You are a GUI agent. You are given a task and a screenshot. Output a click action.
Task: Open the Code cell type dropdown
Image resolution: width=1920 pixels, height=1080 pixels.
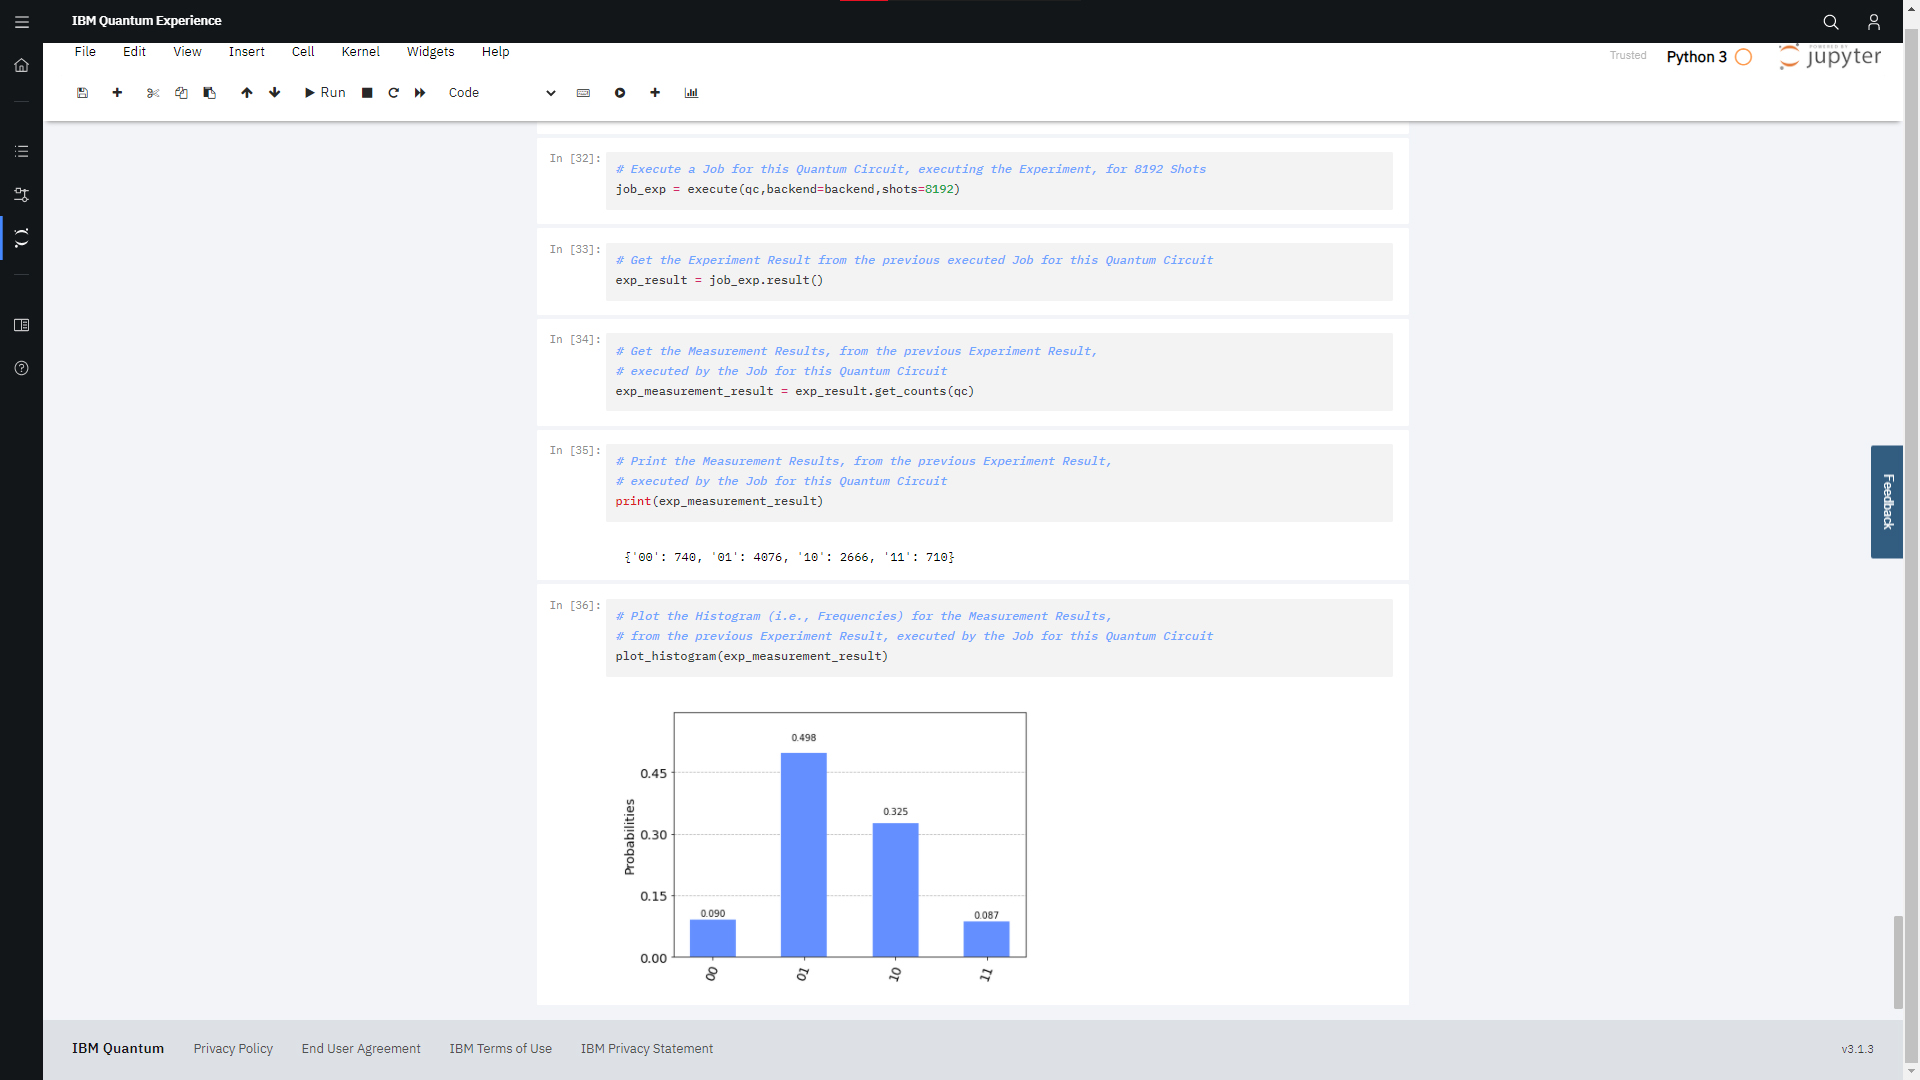(x=501, y=93)
